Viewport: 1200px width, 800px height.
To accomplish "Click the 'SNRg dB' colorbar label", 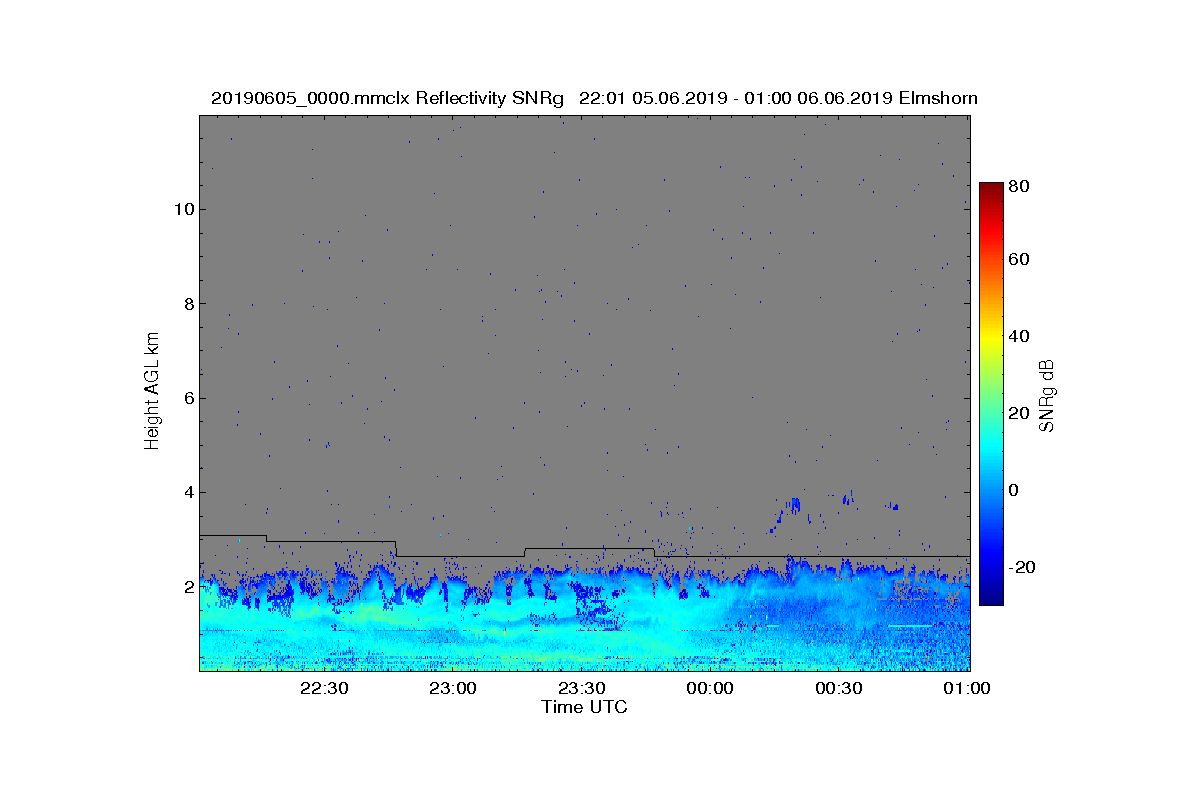I will pyautogui.click(x=1047, y=395).
